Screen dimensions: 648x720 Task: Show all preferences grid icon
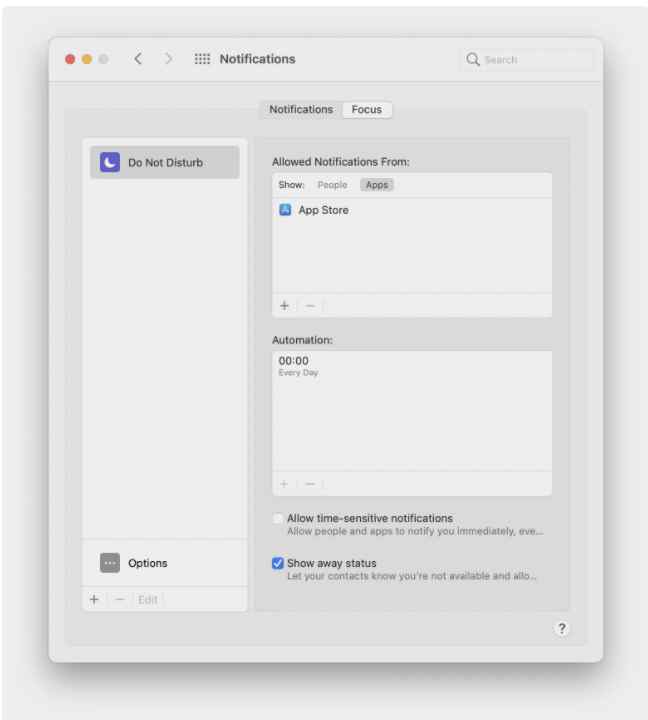(202, 59)
